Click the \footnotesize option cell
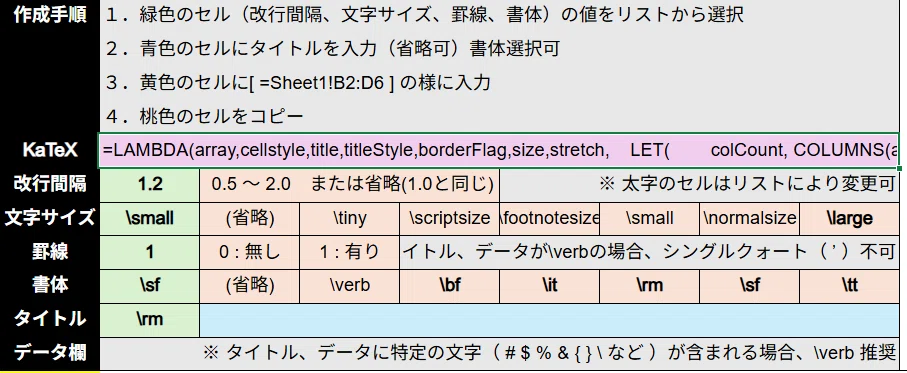This screenshot has width=907, height=373. [x=550, y=218]
